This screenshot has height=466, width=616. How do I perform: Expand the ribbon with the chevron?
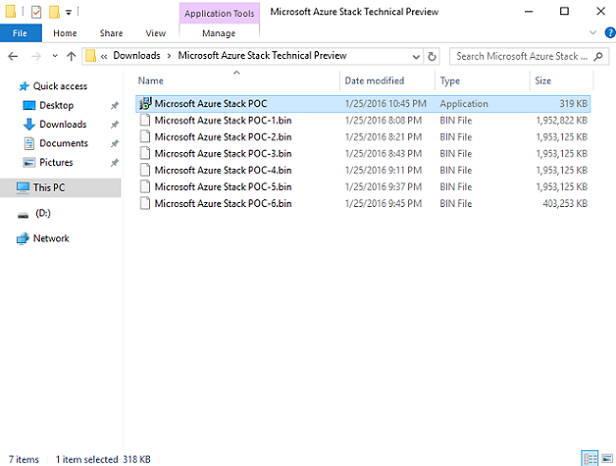tap(593, 33)
